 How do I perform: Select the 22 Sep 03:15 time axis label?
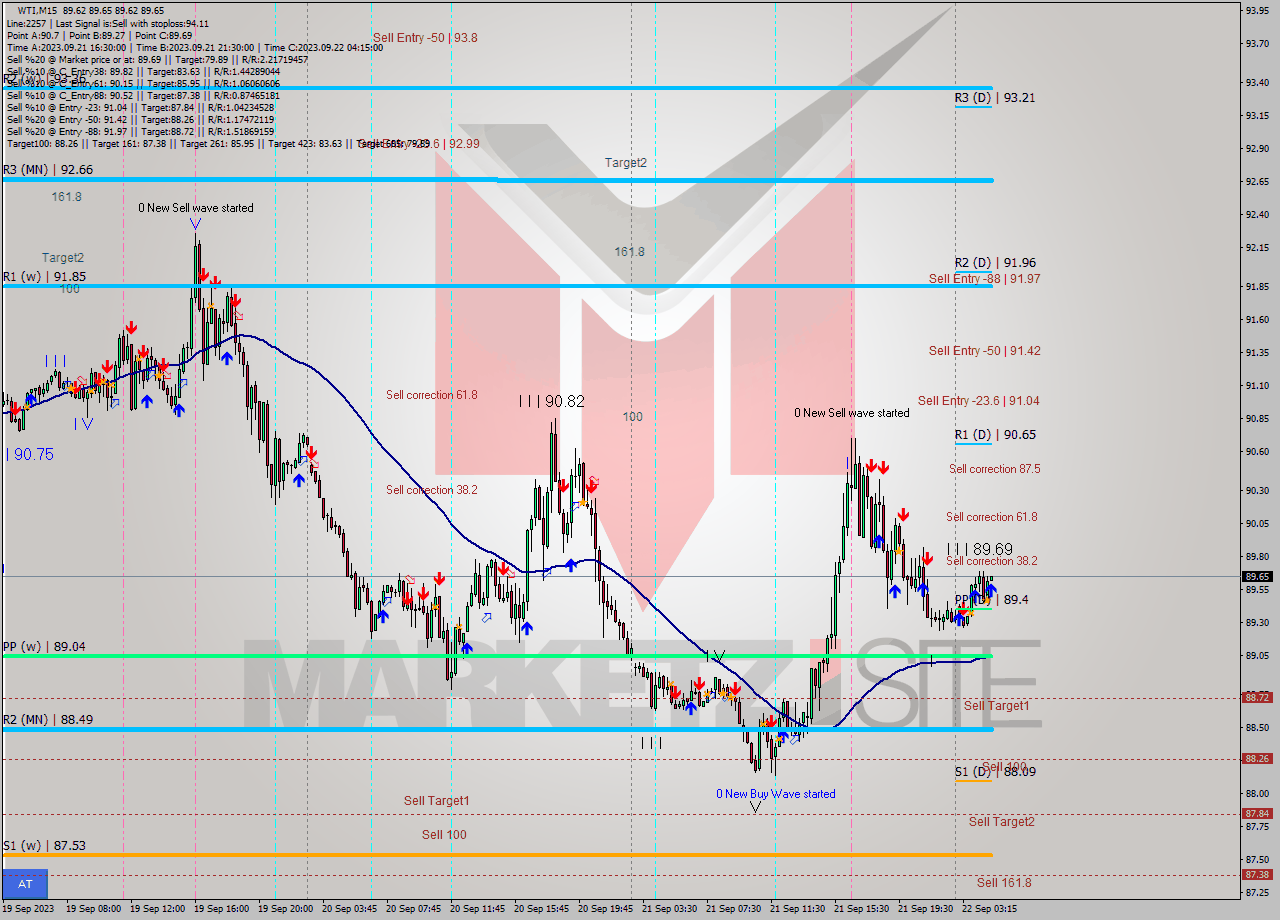tap(989, 909)
